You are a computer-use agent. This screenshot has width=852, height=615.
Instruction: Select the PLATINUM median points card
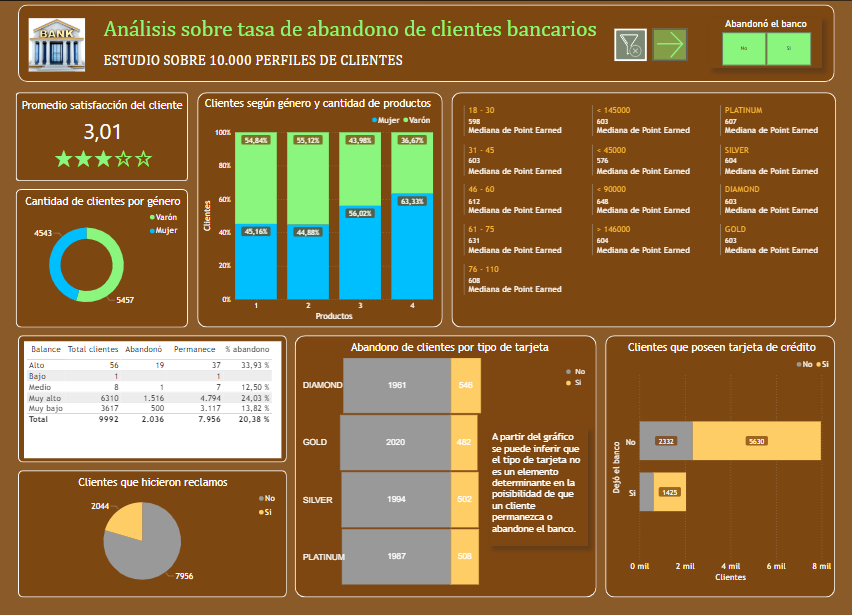[x=770, y=120]
